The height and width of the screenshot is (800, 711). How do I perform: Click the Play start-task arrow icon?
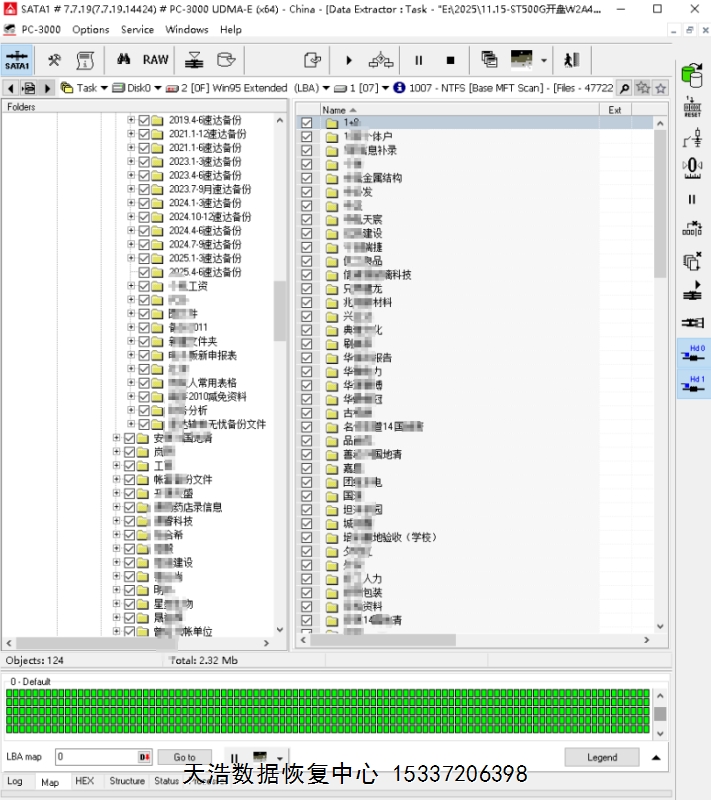pos(349,60)
